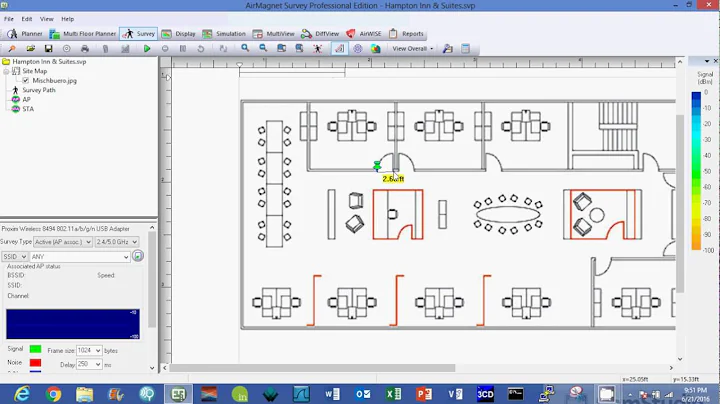
Task: Collapse the Site Map tree node
Action: 6,71
